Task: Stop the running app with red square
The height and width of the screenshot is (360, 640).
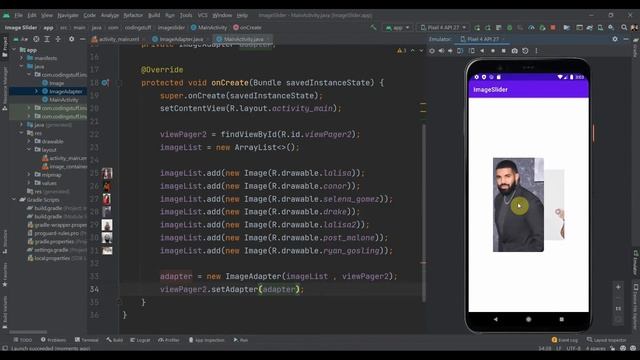Action: (x=553, y=27)
